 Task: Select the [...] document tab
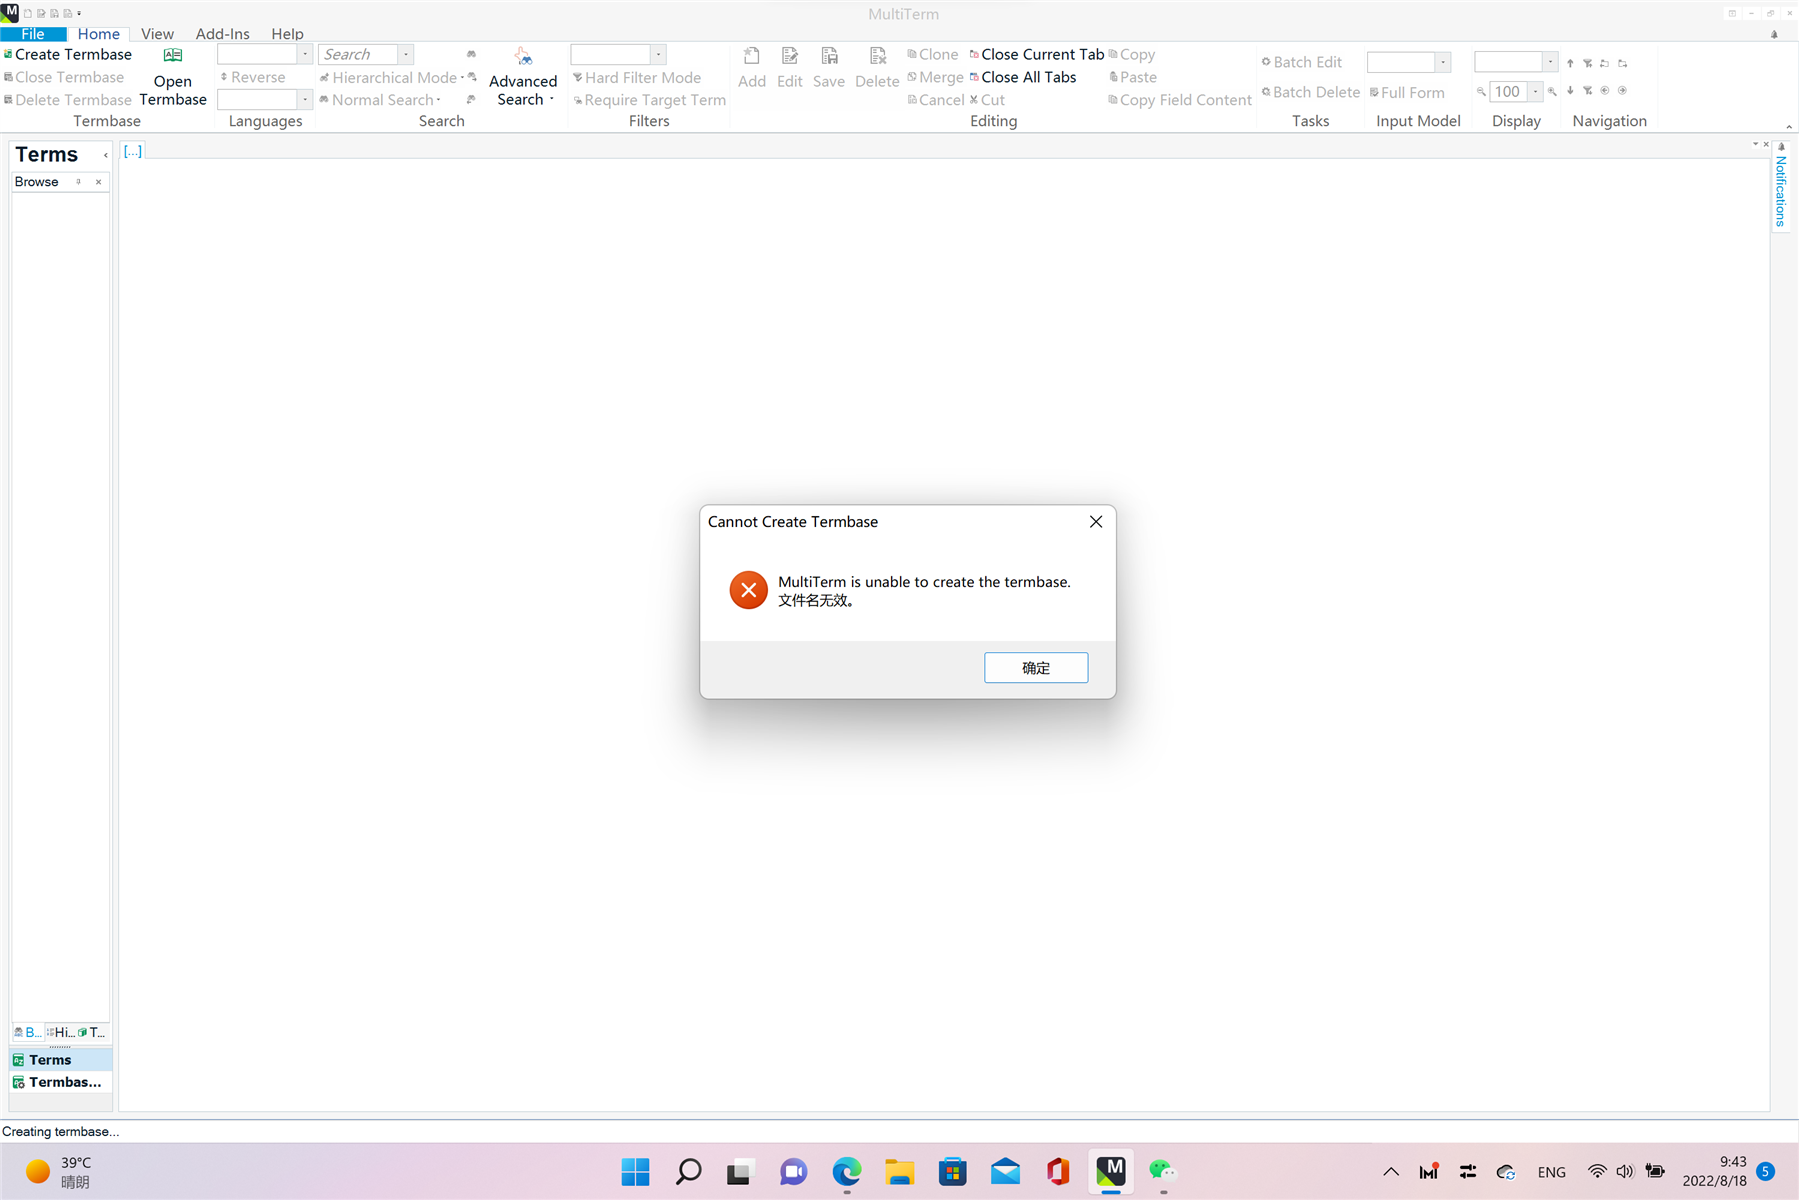click(x=132, y=151)
